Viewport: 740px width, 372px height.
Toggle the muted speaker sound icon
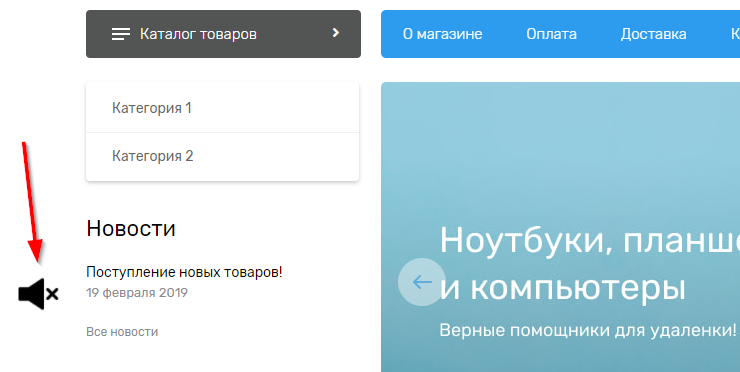point(38,294)
